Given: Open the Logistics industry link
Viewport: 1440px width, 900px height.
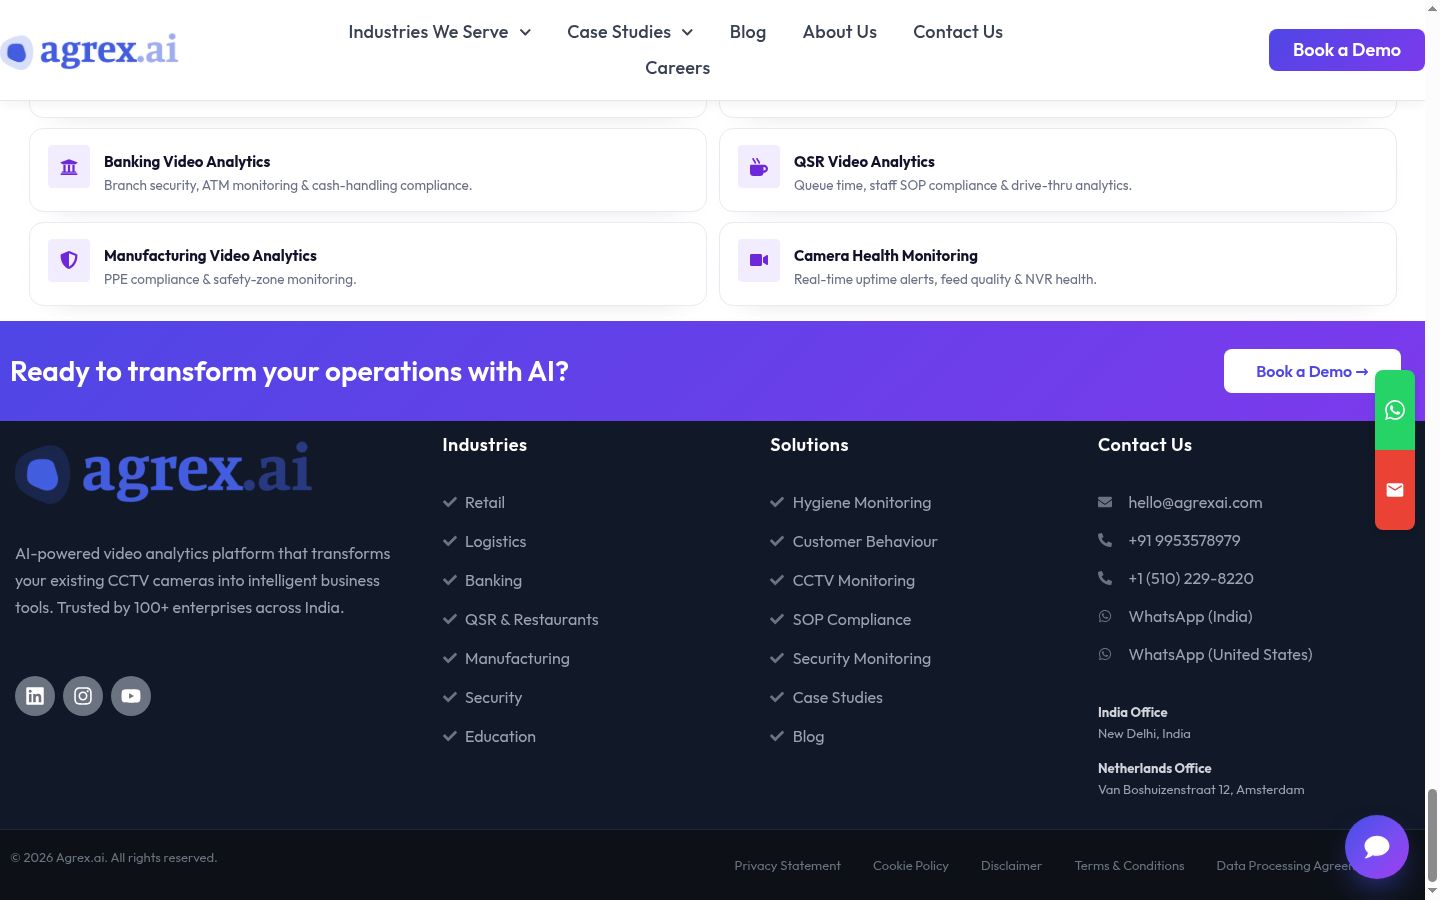Looking at the screenshot, I should coord(495,542).
